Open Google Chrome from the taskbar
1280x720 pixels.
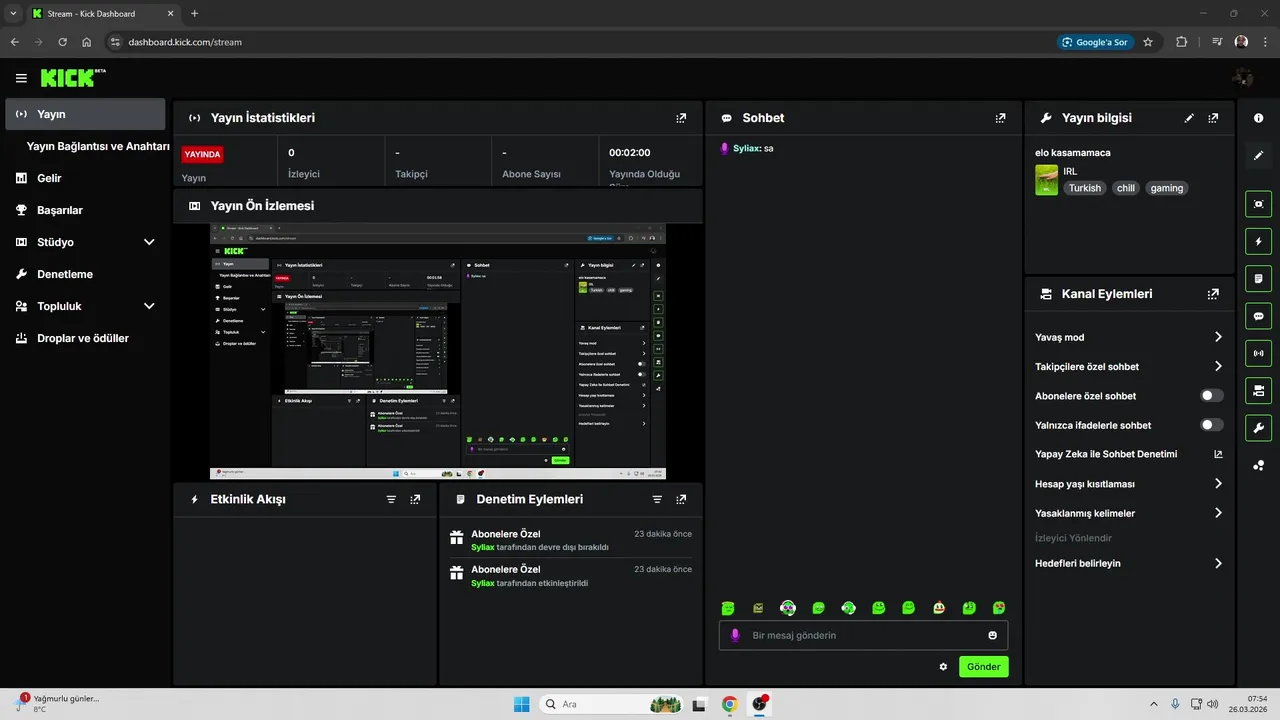730,704
